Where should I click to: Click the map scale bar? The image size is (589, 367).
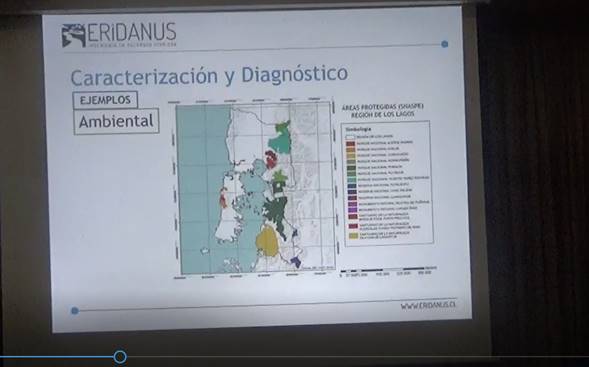[x=388, y=269]
